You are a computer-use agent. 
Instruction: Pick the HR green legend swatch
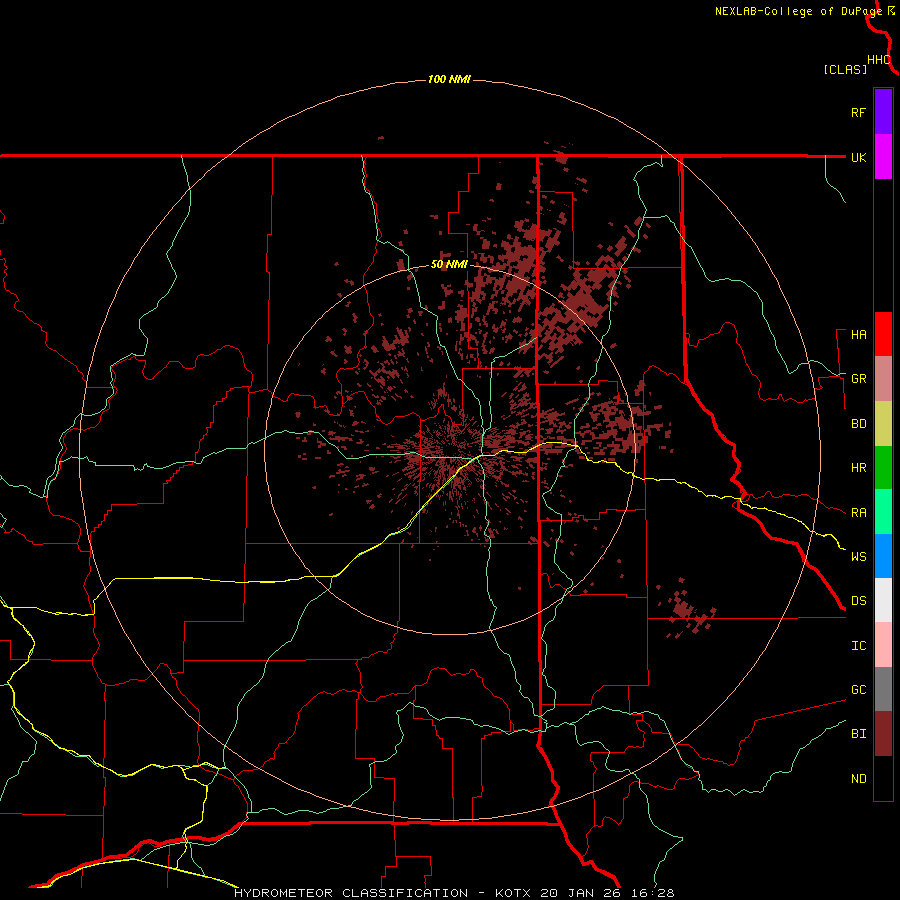(x=883, y=468)
